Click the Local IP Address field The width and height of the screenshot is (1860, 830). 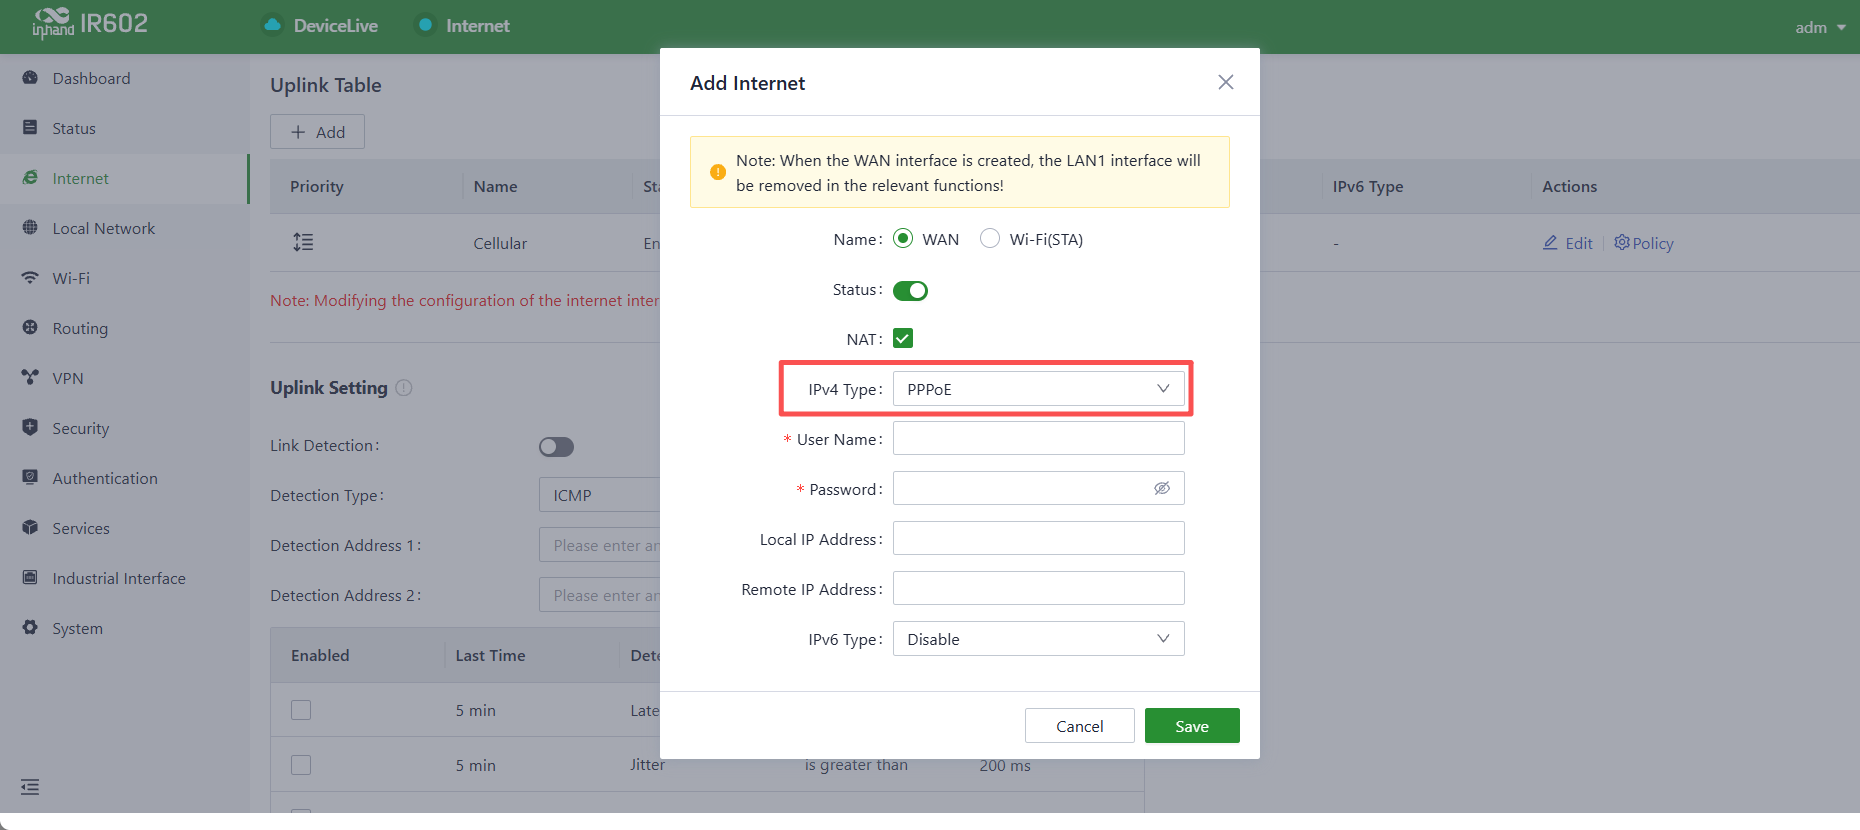tap(1038, 538)
